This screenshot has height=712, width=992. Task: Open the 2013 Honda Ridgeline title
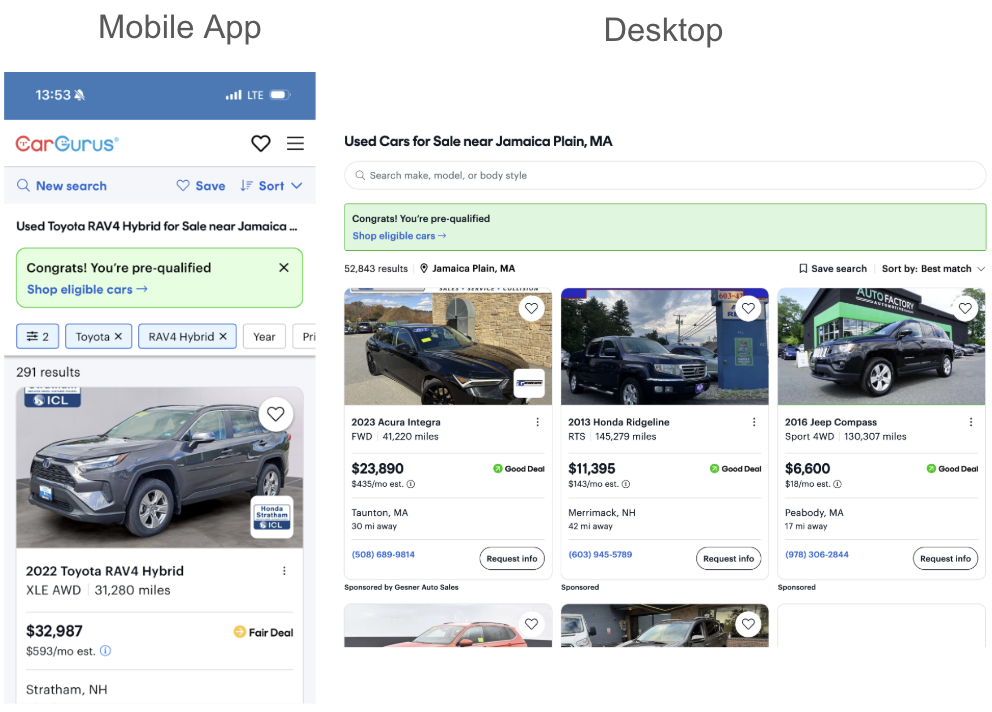pos(619,422)
